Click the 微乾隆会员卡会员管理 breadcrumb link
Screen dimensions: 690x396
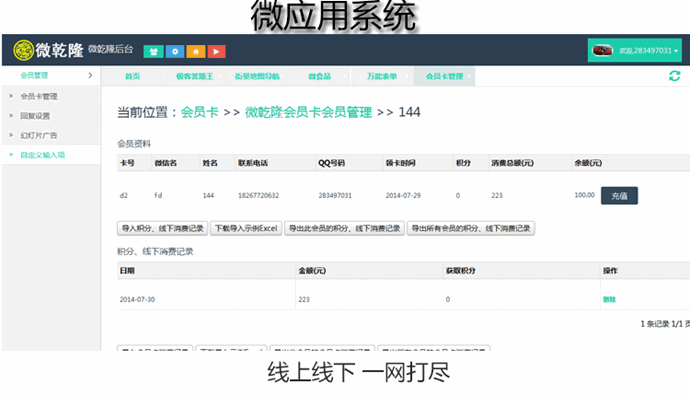(x=308, y=112)
